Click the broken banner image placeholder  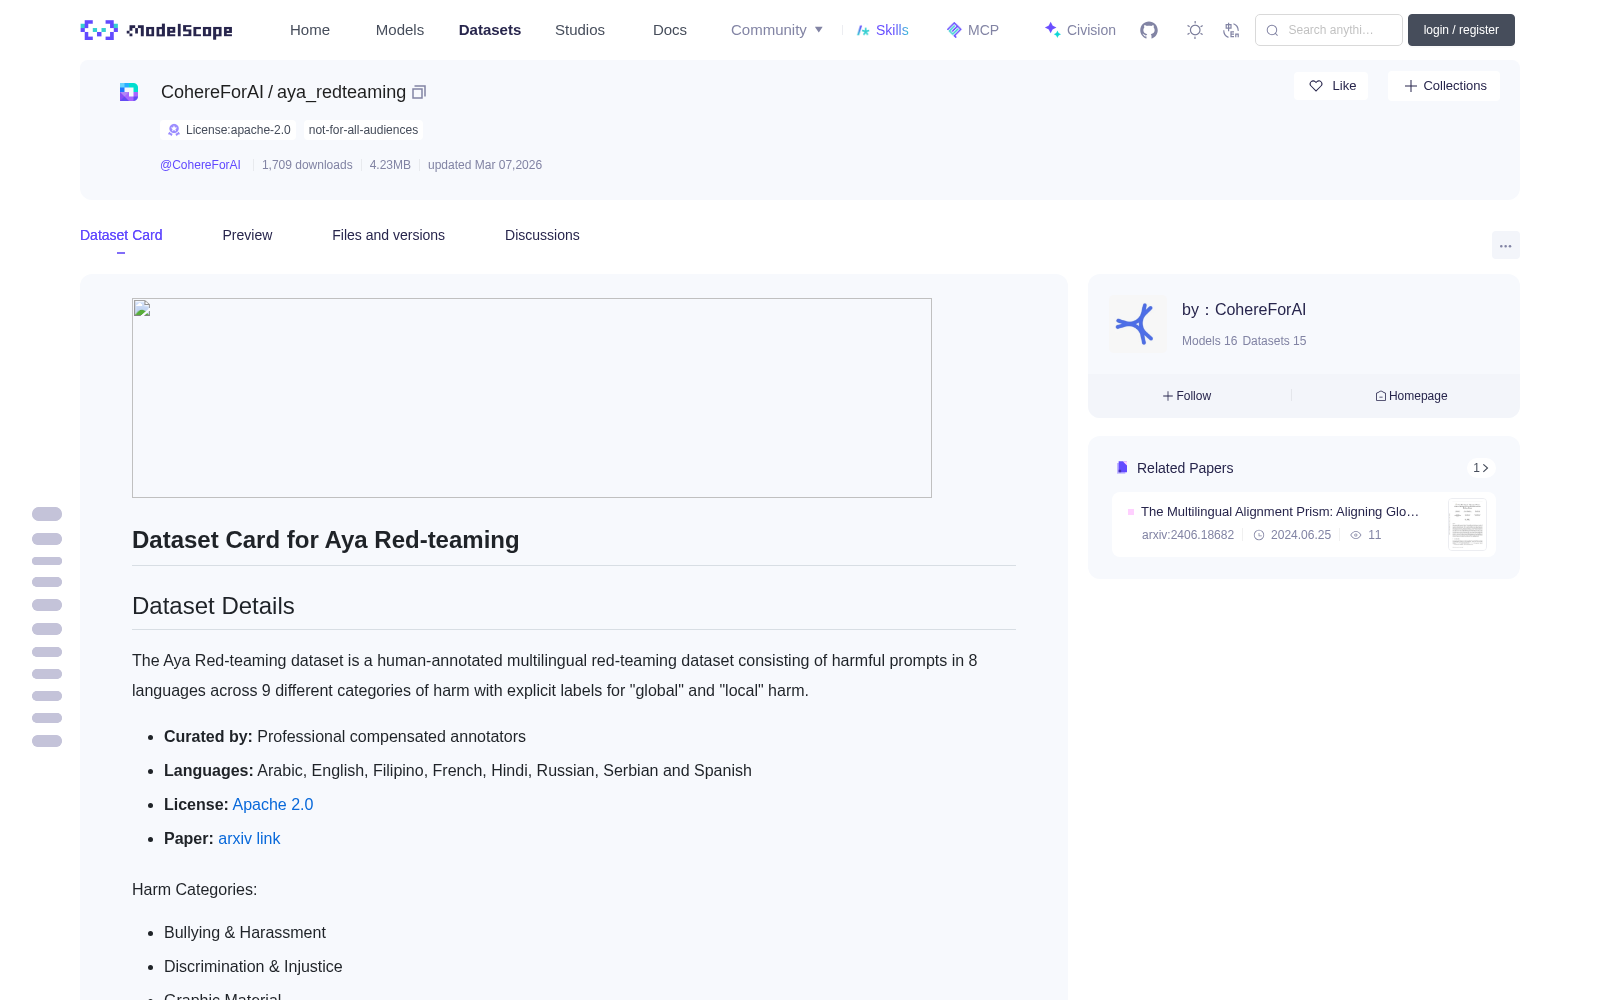click(532, 398)
